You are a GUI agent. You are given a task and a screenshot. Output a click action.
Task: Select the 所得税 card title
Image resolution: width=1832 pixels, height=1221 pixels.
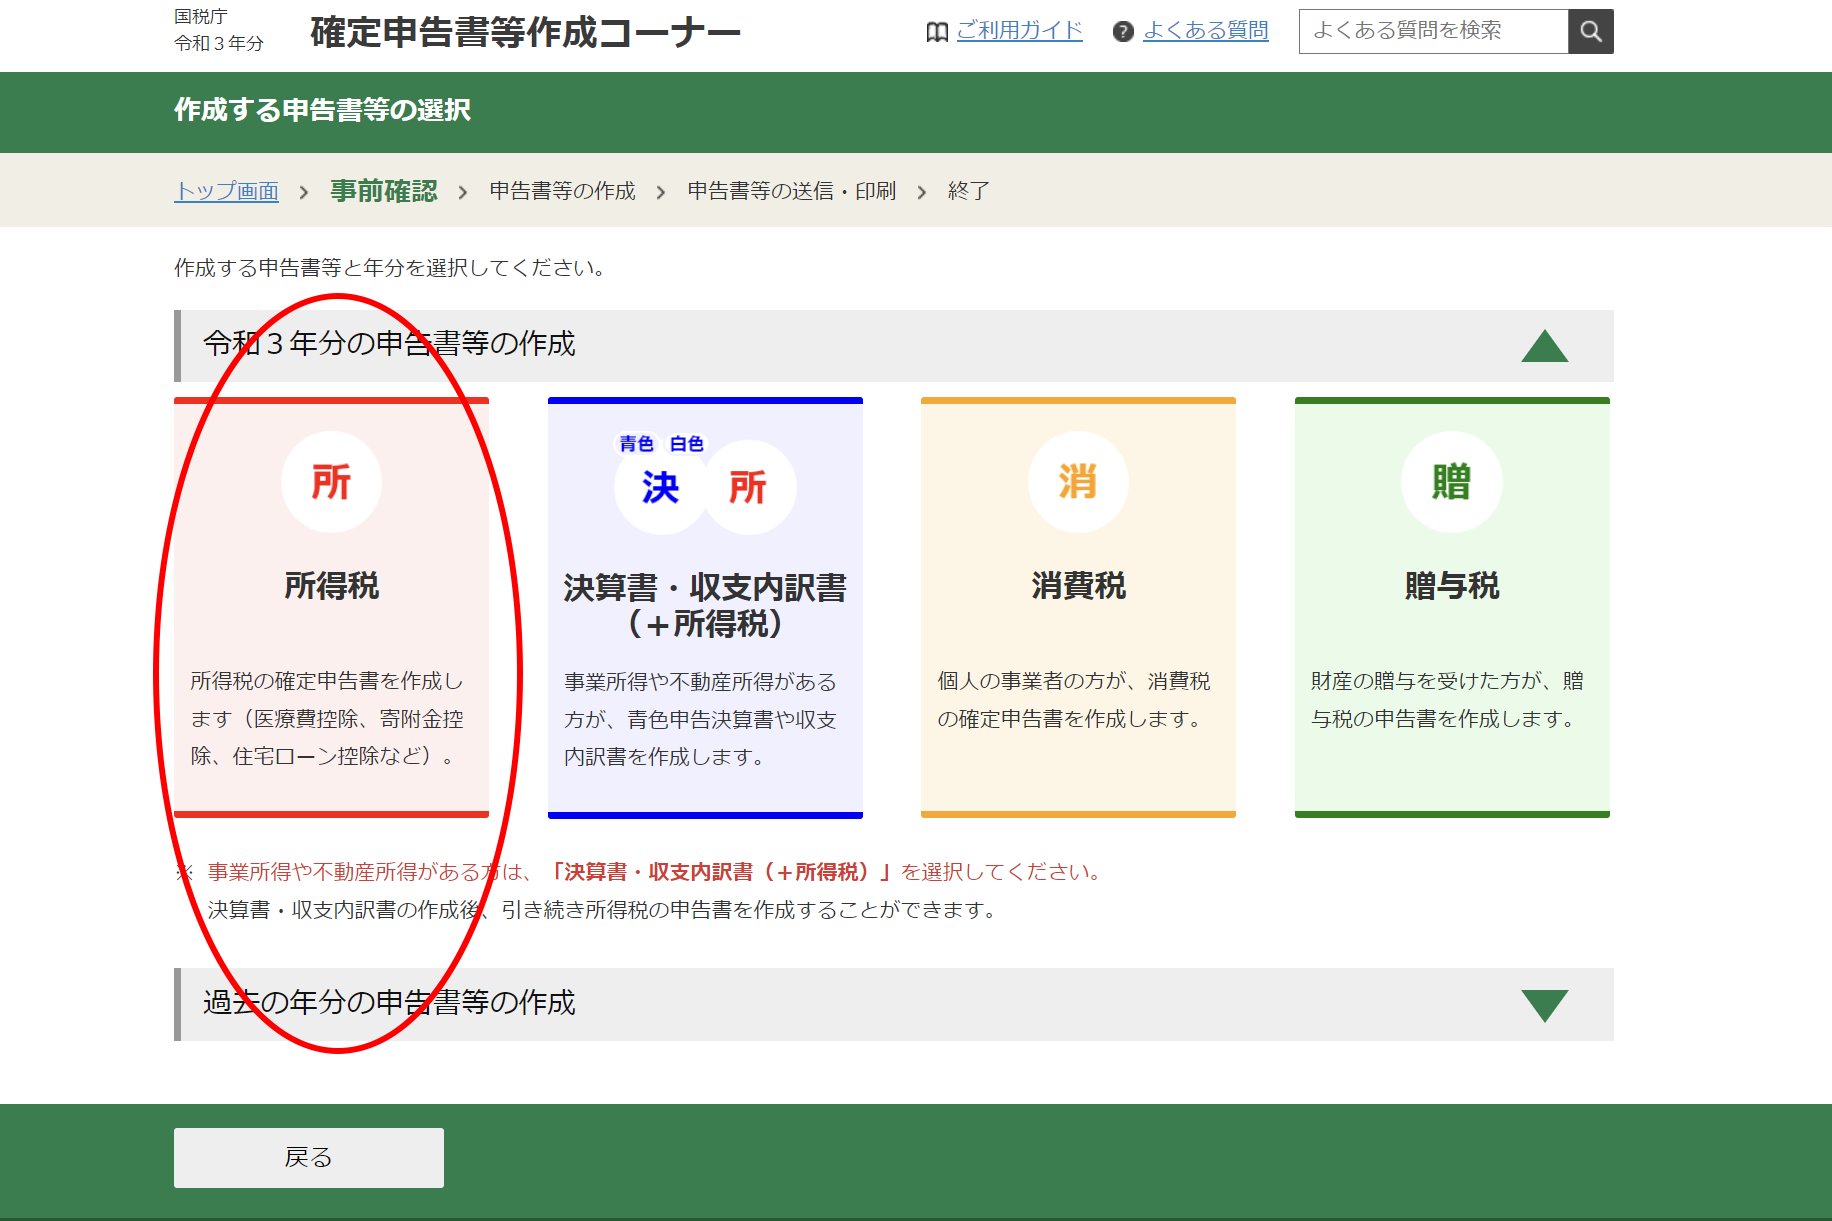(x=331, y=586)
